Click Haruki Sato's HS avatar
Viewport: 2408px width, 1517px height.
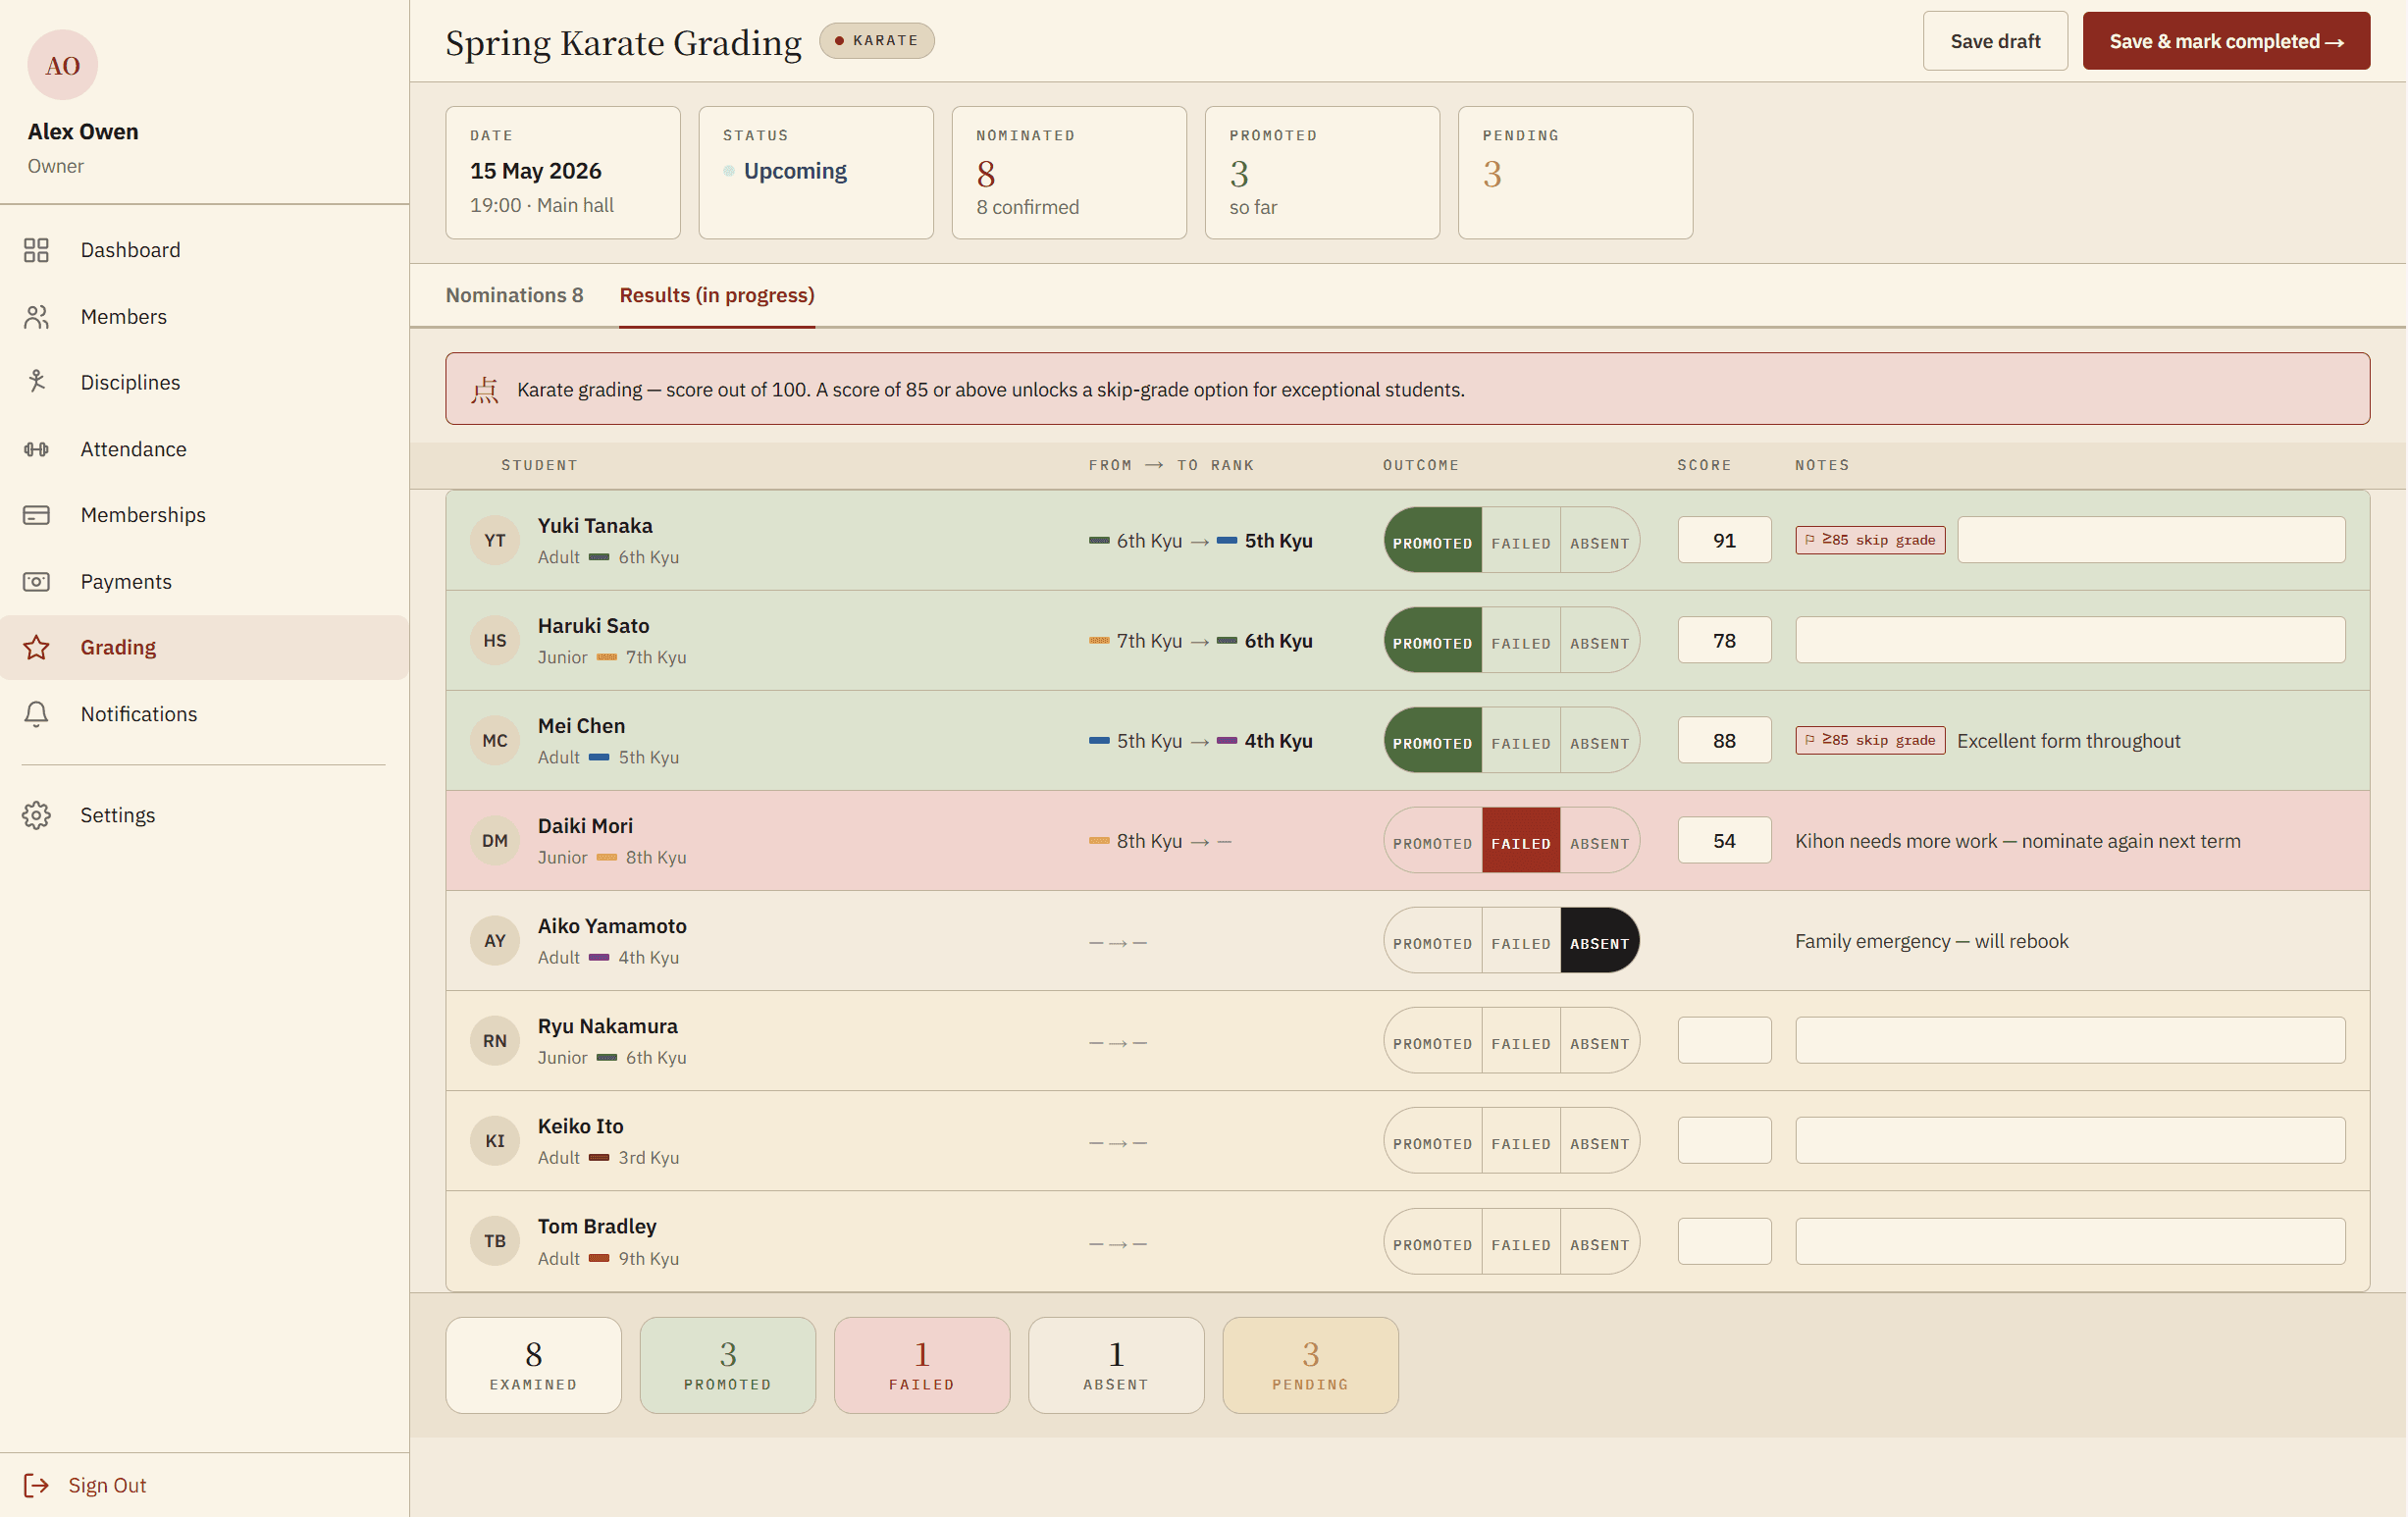[x=495, y=640]
